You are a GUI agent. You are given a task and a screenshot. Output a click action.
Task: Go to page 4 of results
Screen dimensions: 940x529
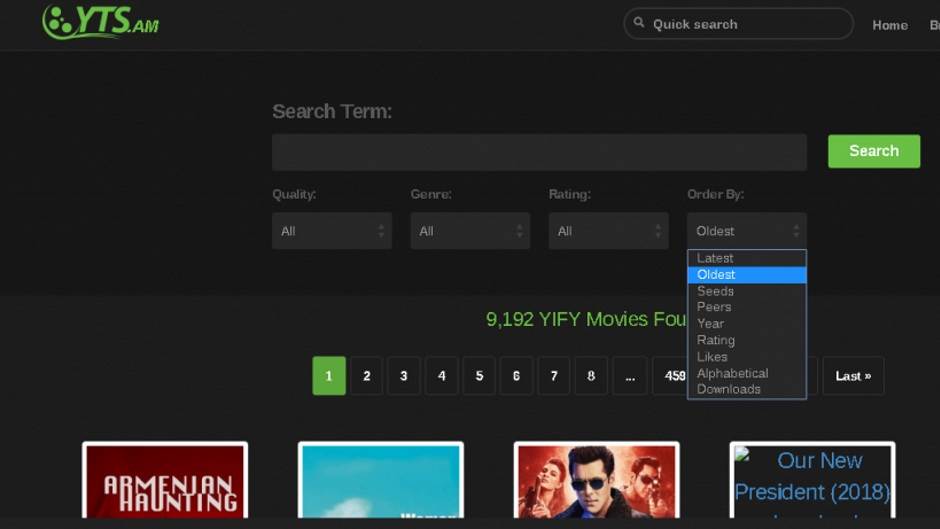(x=441, y=376)
